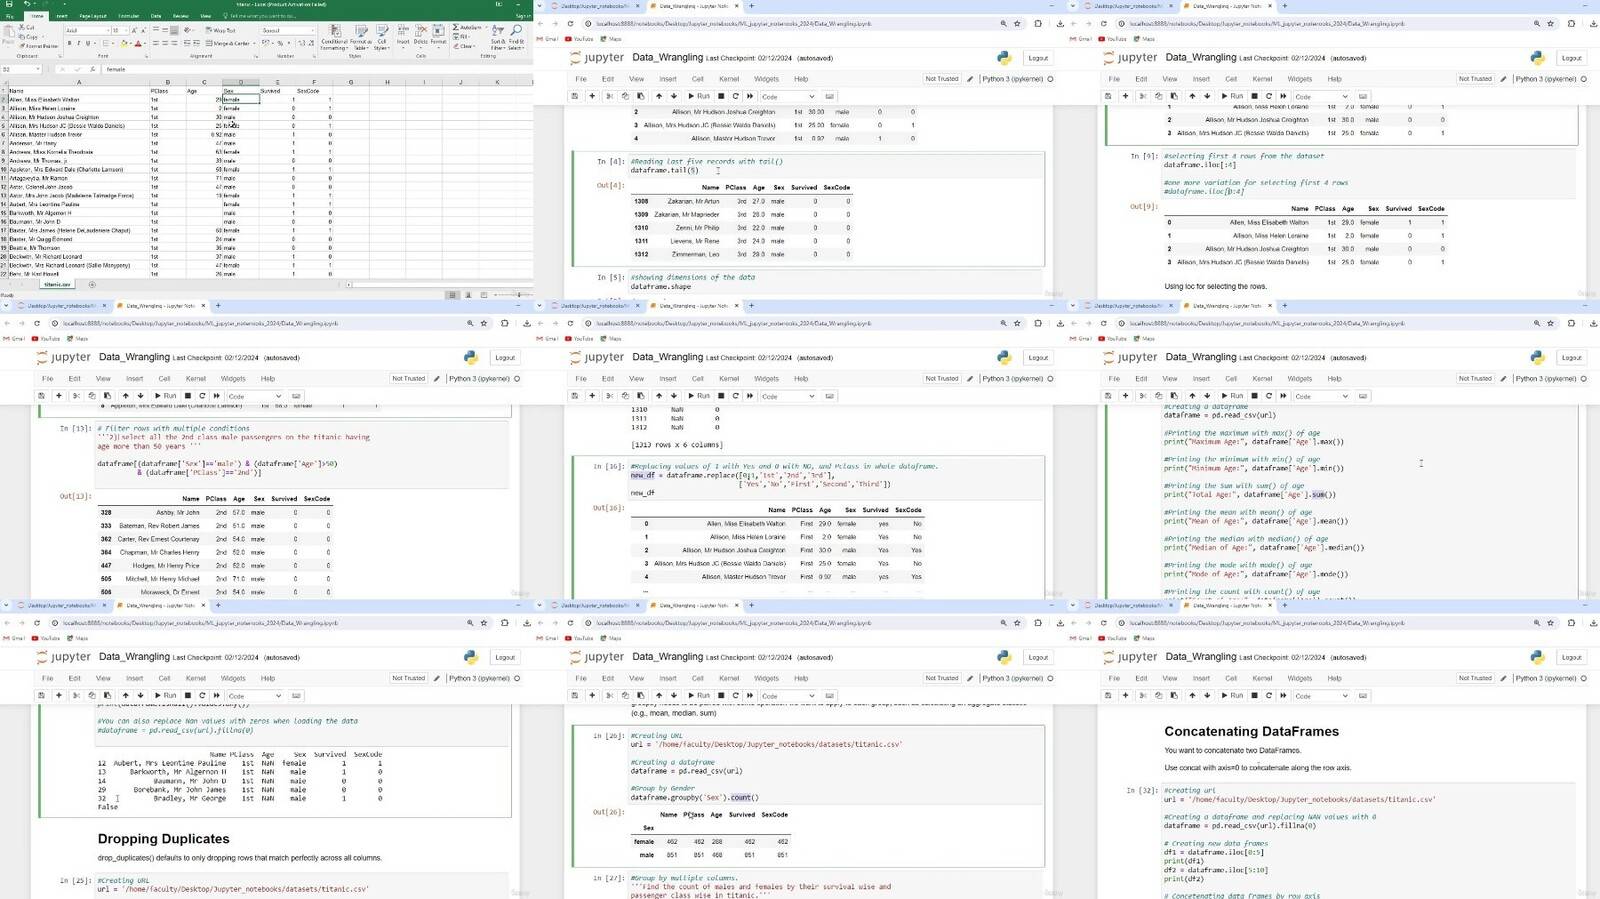Open the Cell menu in the replace() notebook
1600x899 pixels.
[697, 379]
